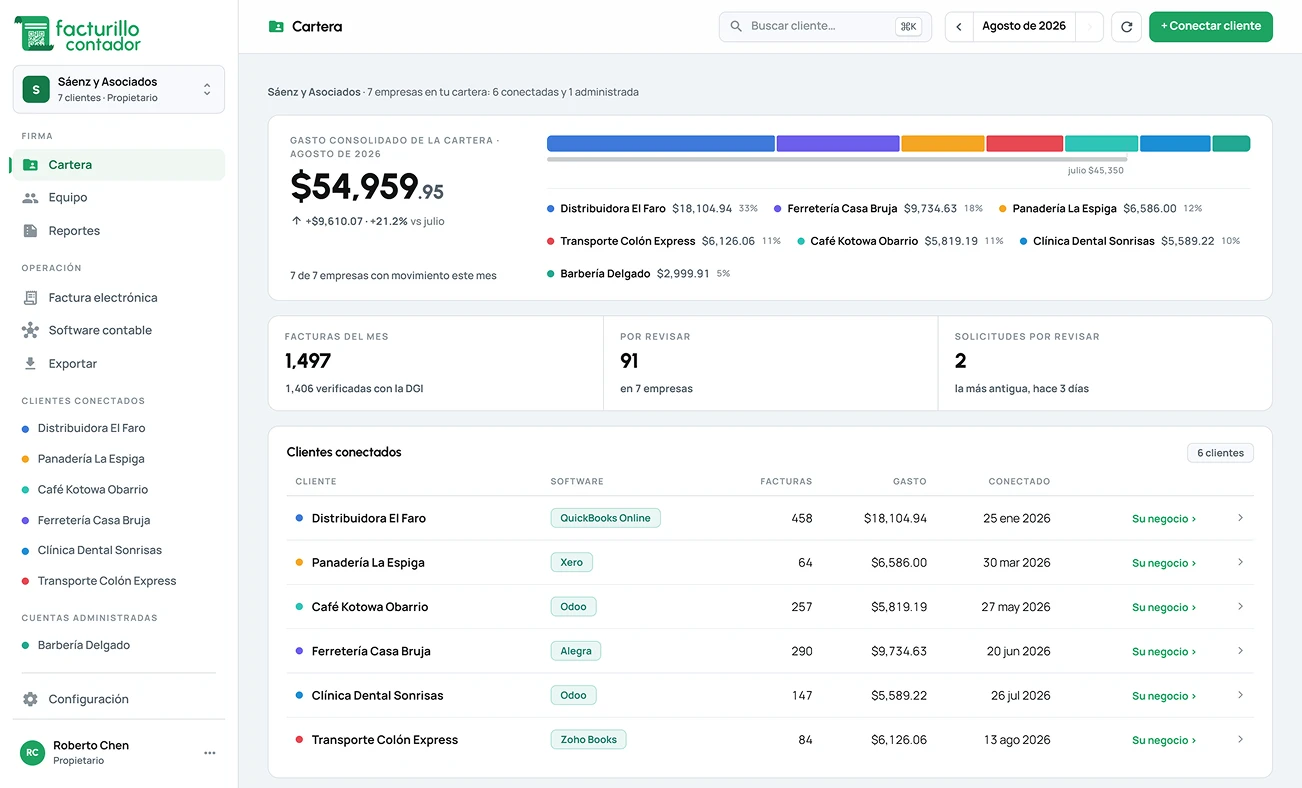Open Su negocio link for Panadería La Espiga
This screenshot has width=1302, height=788.
coord(1164,563)
